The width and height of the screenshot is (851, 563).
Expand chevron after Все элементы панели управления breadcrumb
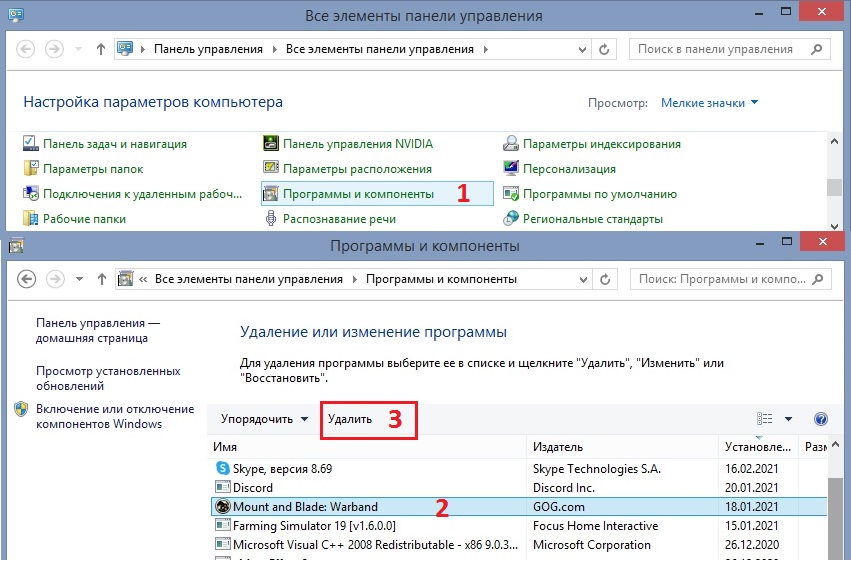pyautogui.click(x=486, y=49)
